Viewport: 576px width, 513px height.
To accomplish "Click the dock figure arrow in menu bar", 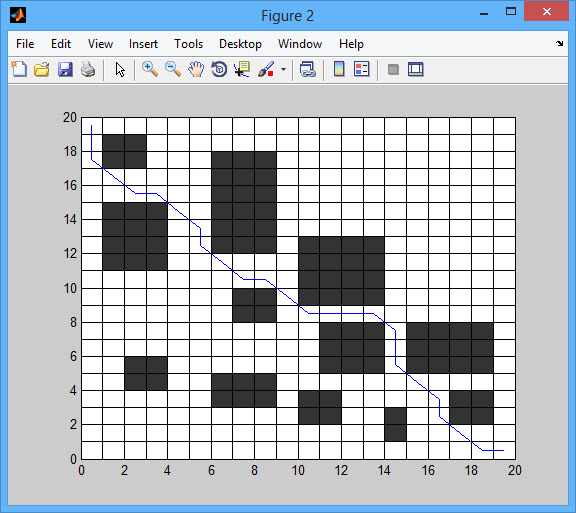I will click(559, 43).
